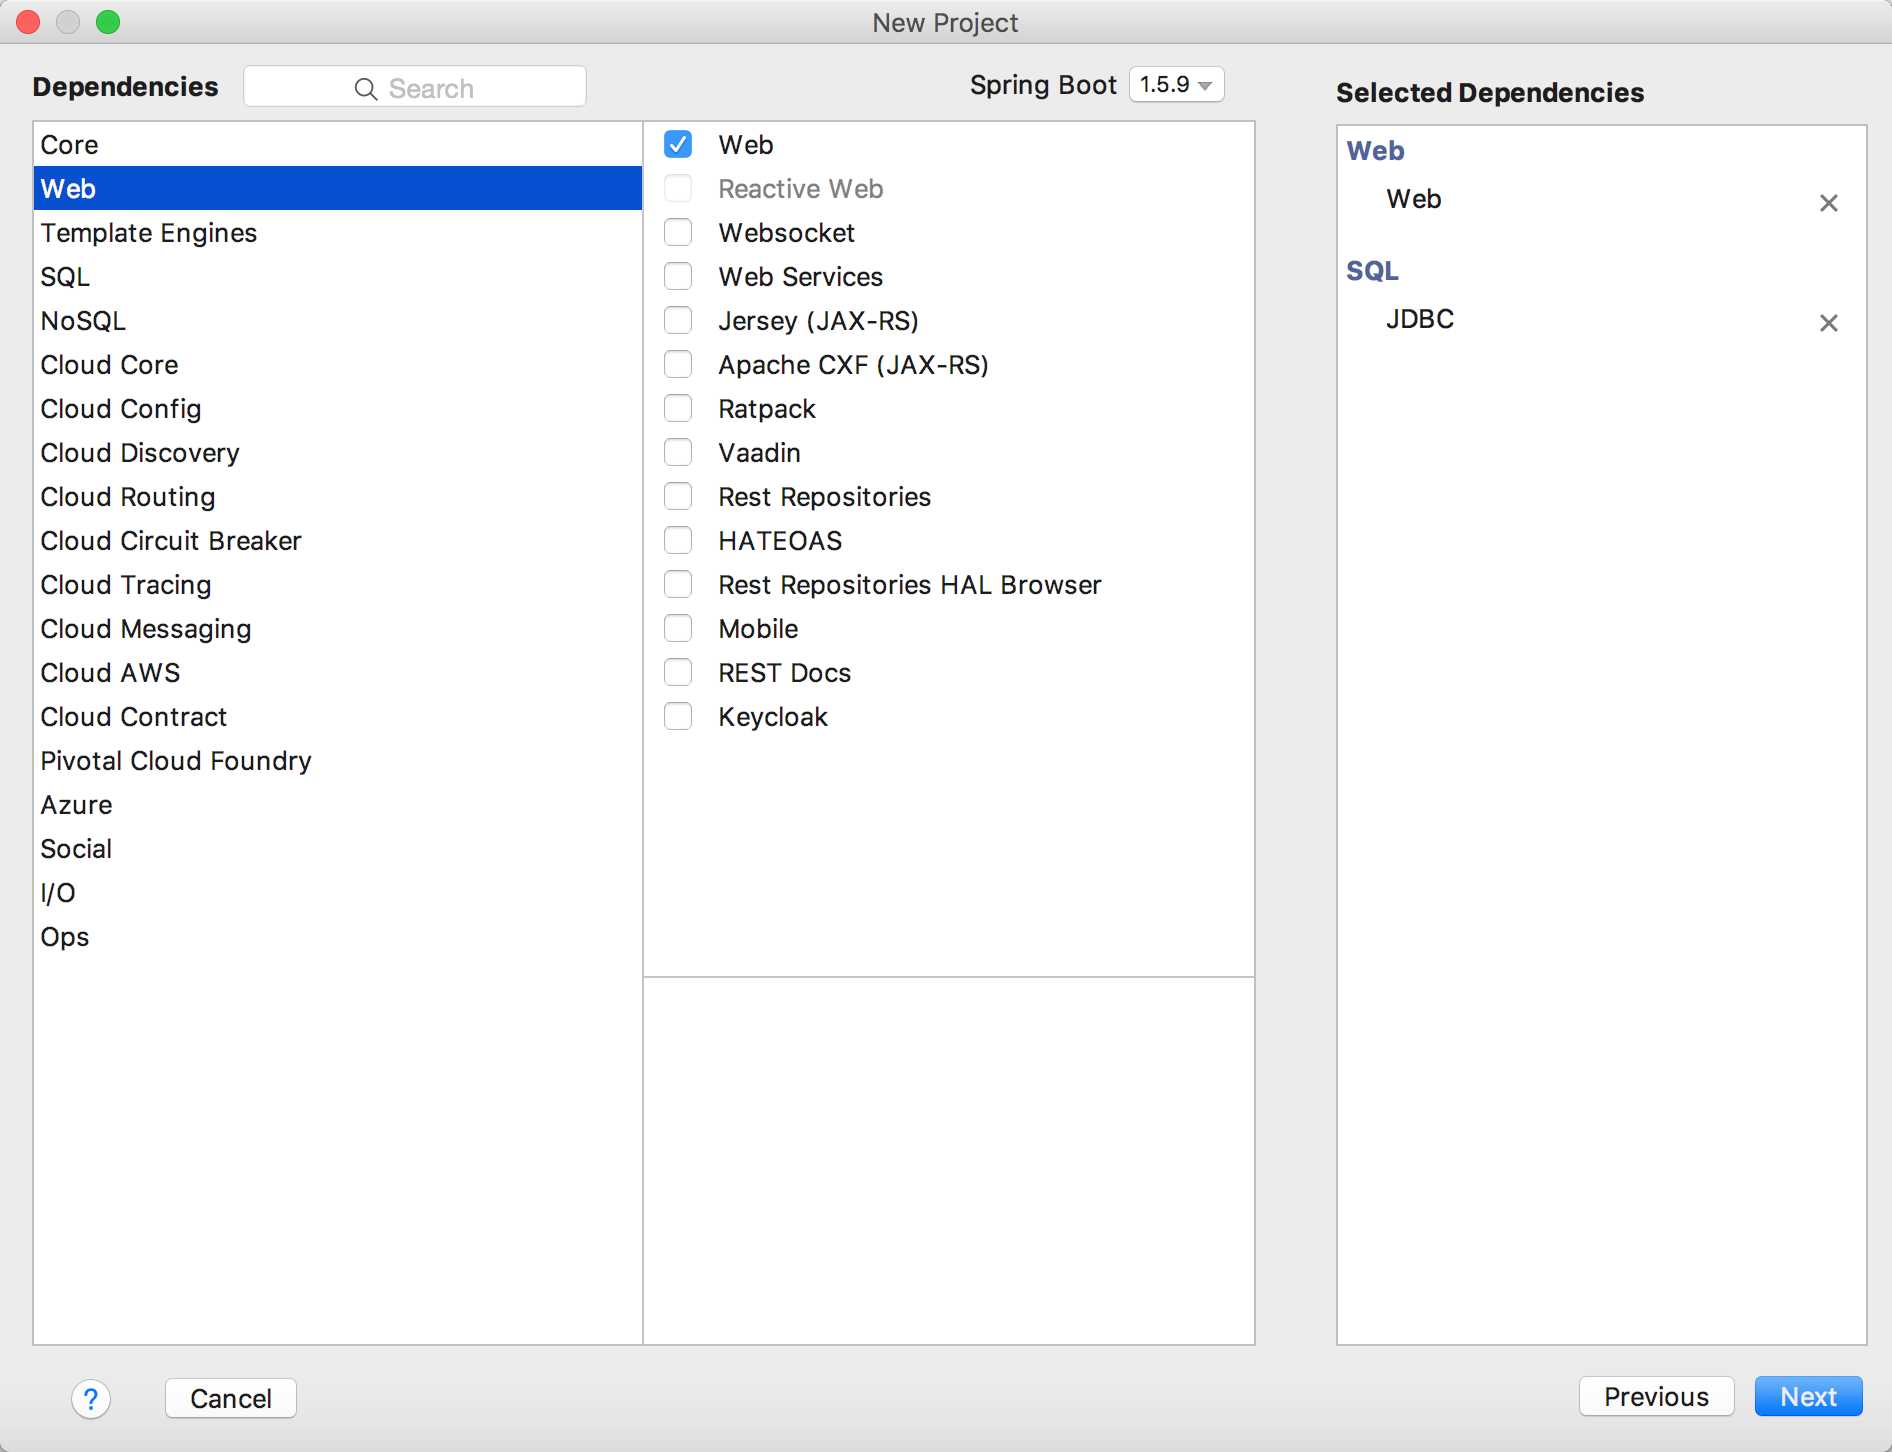The height and width of the screenshot is (1452, 1892).
Task: Uncheck the Web dependency checkbox
Action: 678,144
